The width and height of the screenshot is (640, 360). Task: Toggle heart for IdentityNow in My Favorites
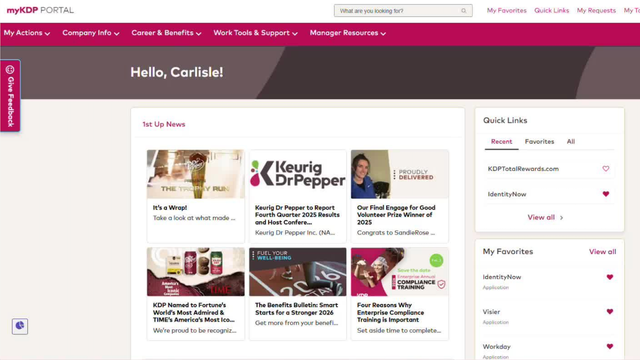pyautogui.click(x=610, y=277)
